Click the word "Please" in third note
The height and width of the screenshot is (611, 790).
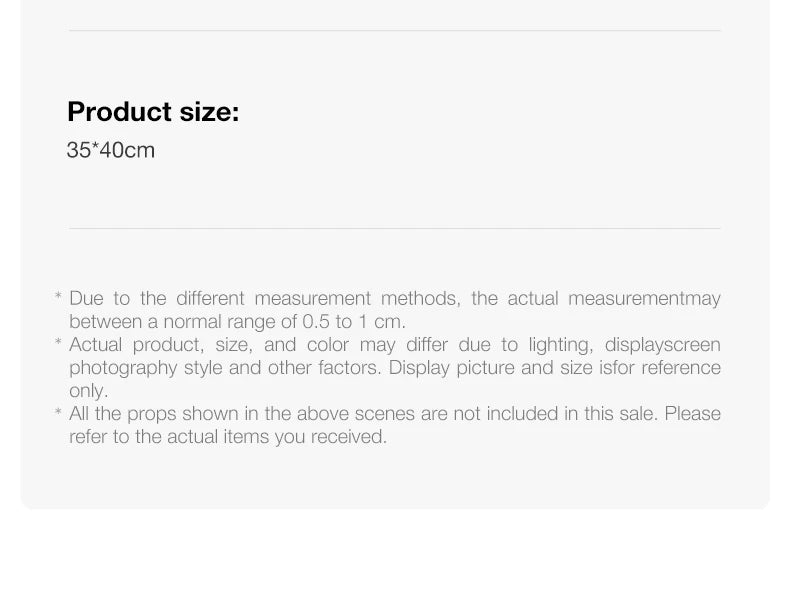pos(692,414)
